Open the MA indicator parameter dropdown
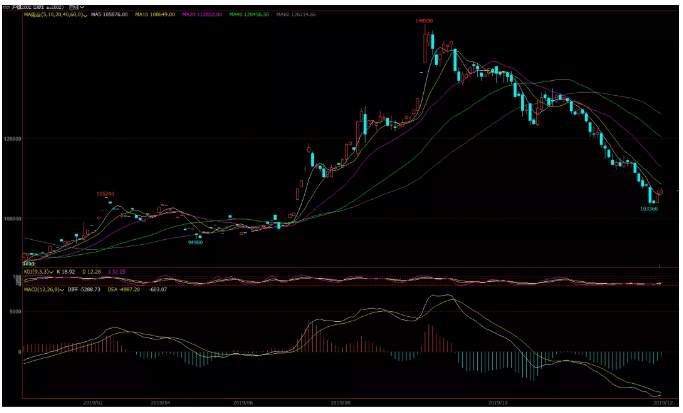Image resolution: width=683 pixels, height=413 pixels. point(54,14)
